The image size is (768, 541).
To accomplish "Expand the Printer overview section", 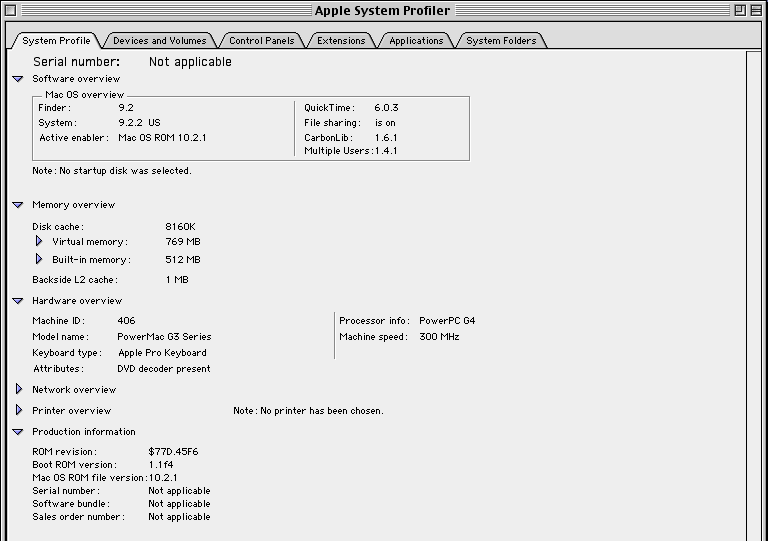I will (19, 410).
